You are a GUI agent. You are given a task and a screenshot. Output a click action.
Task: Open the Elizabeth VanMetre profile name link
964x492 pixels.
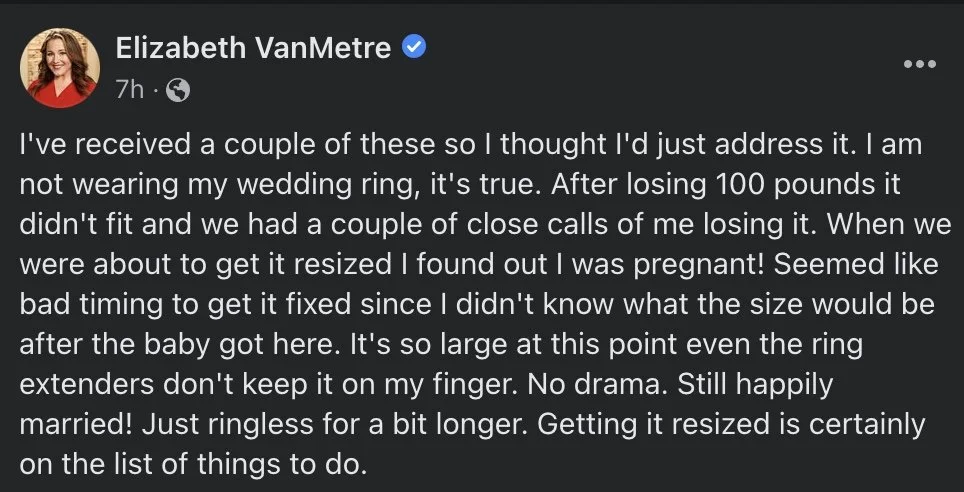point(253,46)
